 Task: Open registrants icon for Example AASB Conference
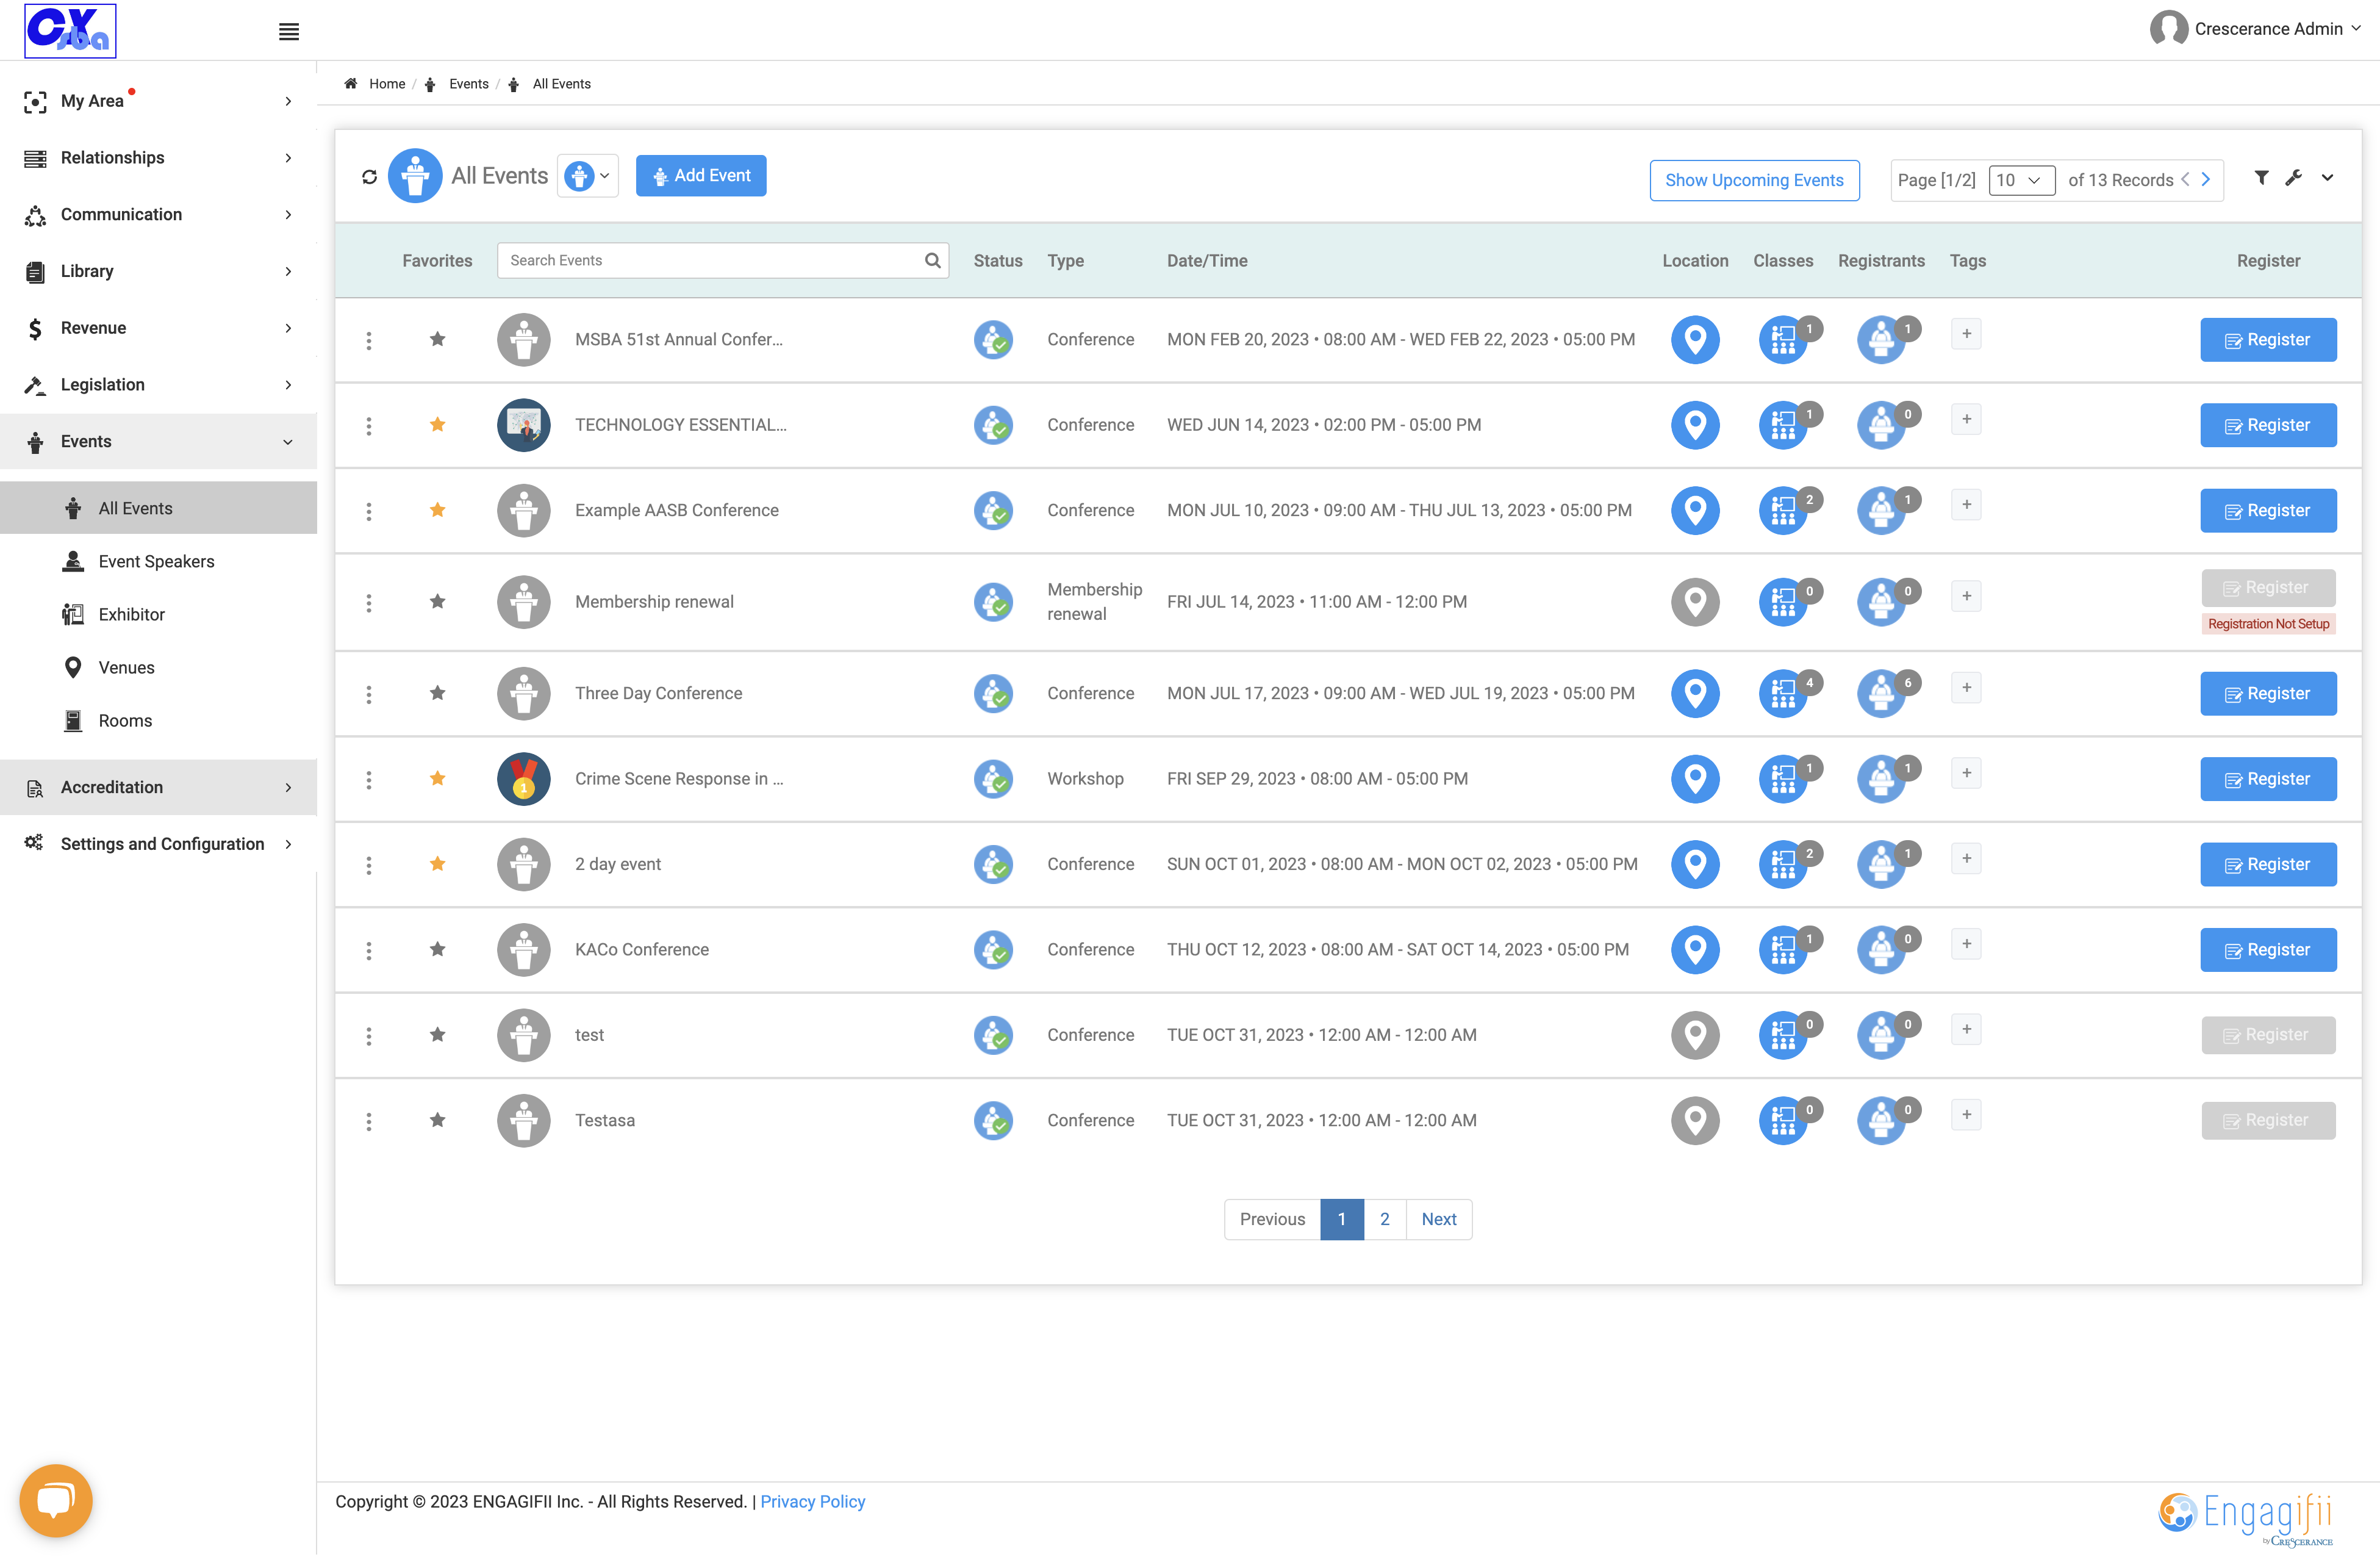[x=1882, y=510]
